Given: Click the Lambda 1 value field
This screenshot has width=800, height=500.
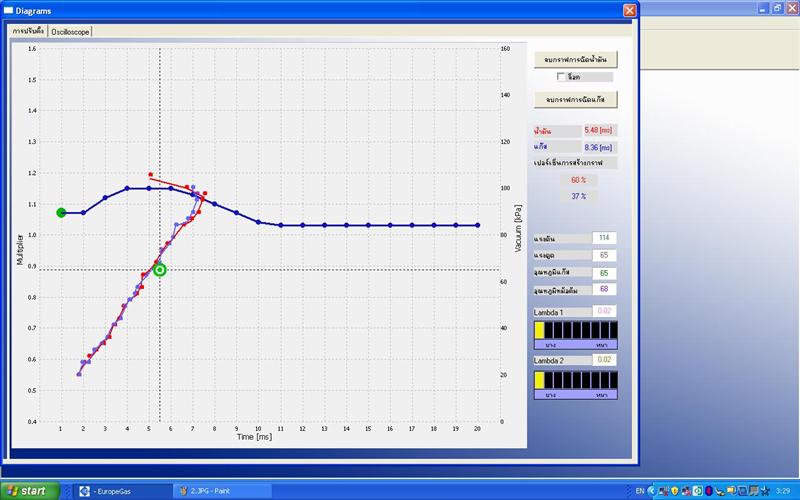Looking at the screenshot, I should point(604,311).
